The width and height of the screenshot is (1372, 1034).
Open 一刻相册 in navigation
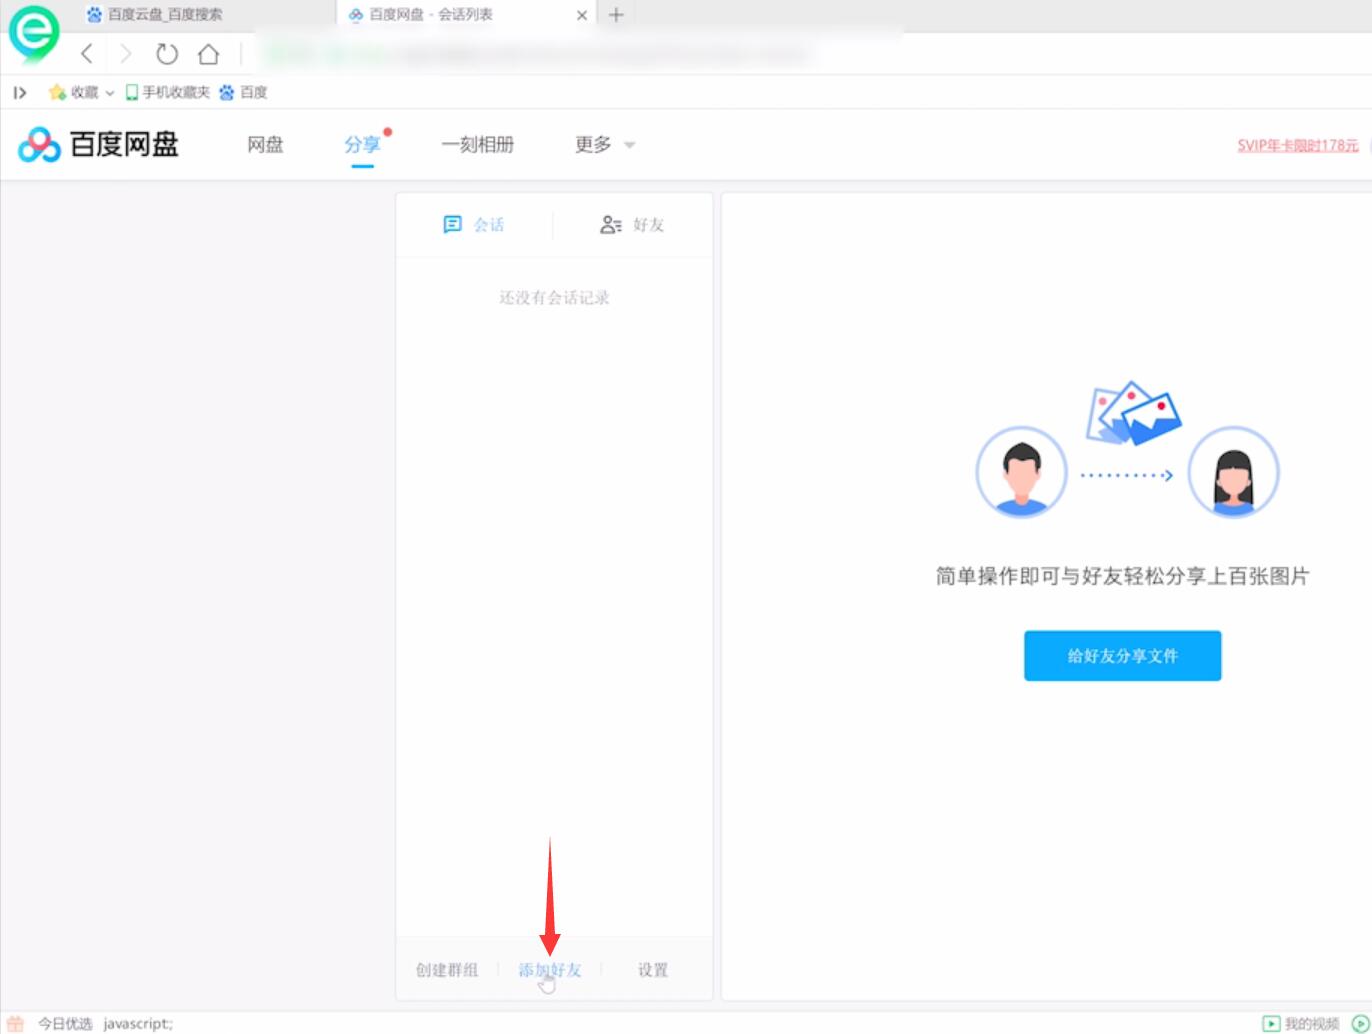(x=478, y=145)
